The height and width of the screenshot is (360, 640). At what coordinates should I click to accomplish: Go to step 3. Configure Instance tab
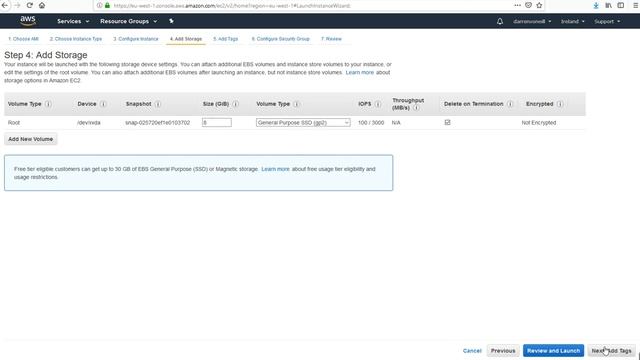(136, 39)
